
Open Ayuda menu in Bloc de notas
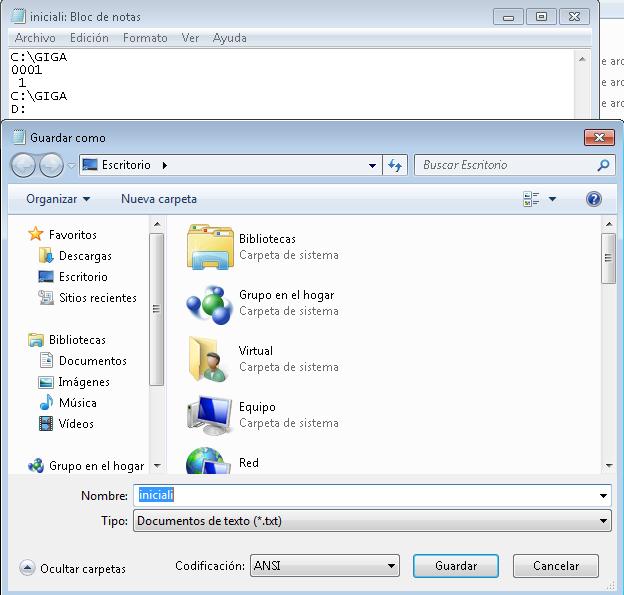tap(230, 38)
